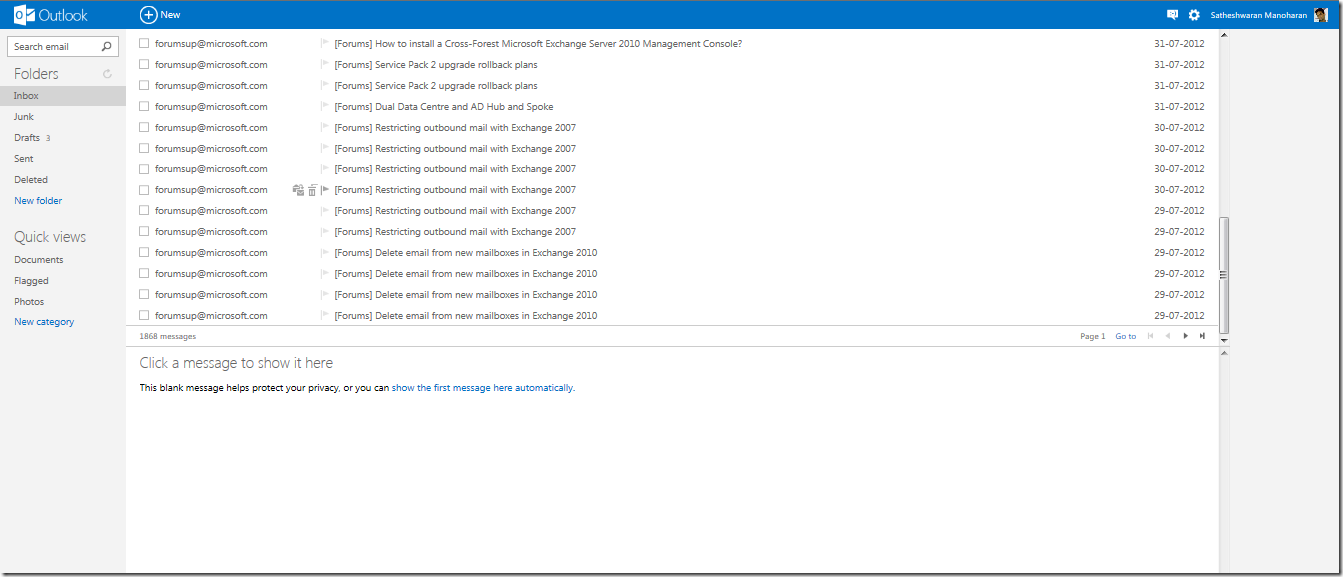Click the user profile picture
This screenshot has width=1343, height=577.
click(x=1320, y=15)
